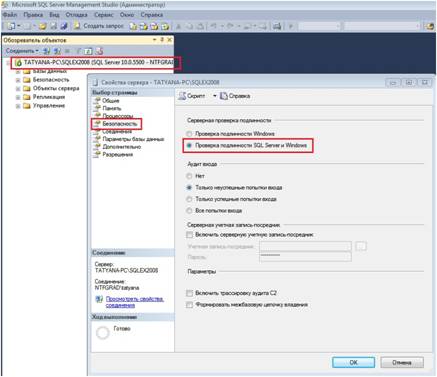Click the Undo arrow icon in main toolbar
This screenshot has width=437, height=377.
[x=214, y=26]
